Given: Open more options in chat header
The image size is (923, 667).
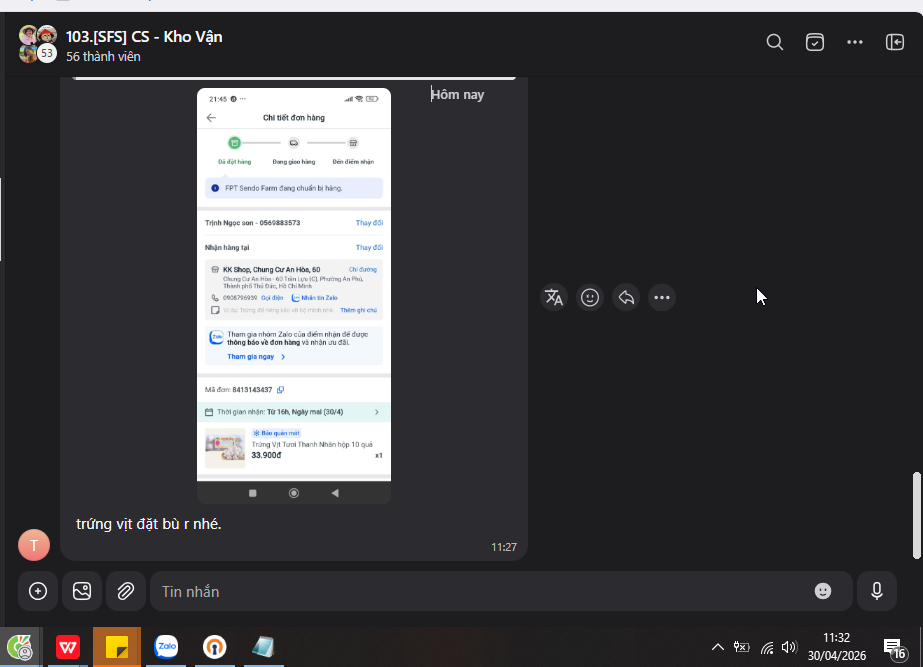Looking at the screenshot, I should pos(855,42).
